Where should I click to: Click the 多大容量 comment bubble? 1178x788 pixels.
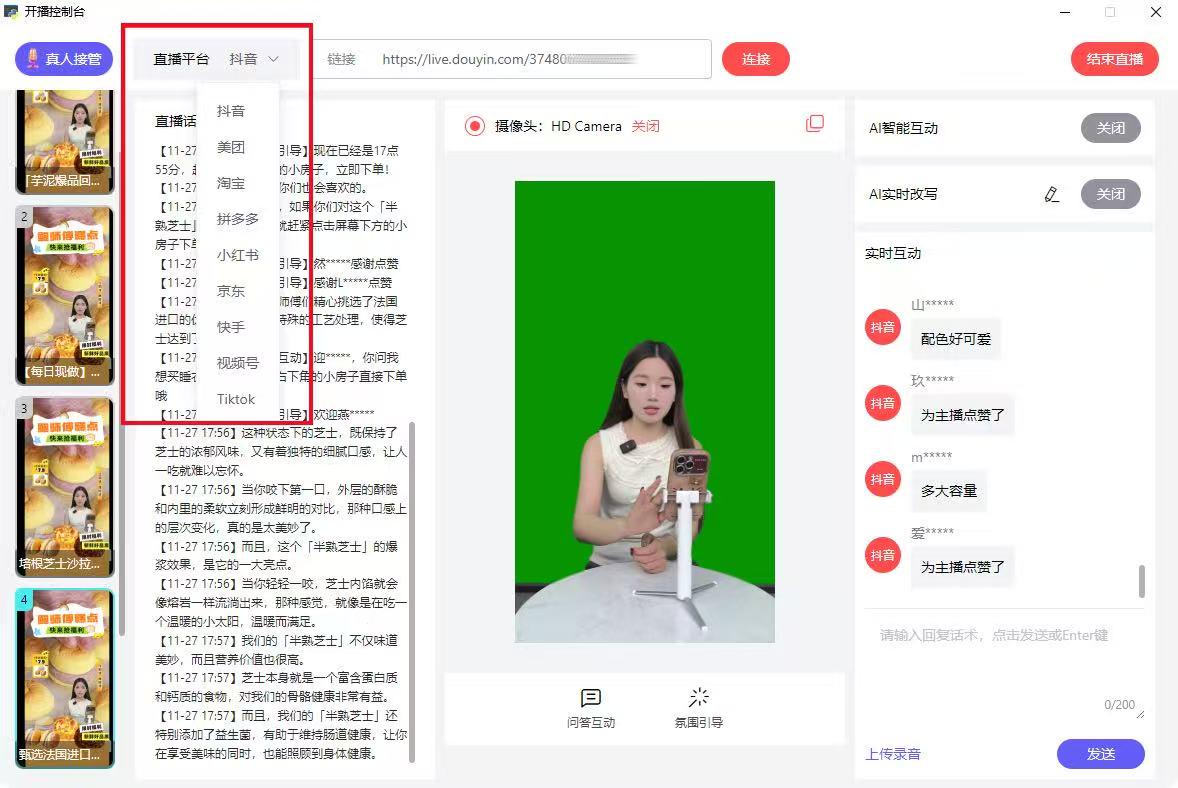tap(949, 491)
